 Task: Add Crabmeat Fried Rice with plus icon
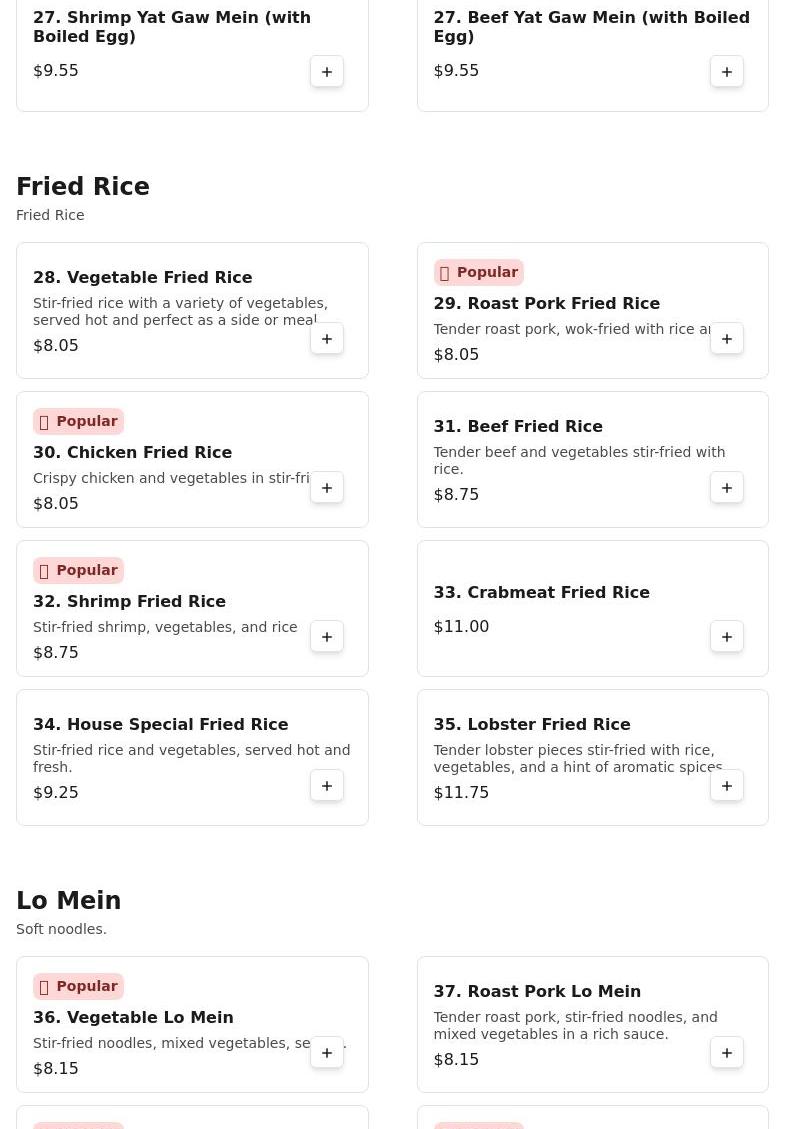pos(727,637)
